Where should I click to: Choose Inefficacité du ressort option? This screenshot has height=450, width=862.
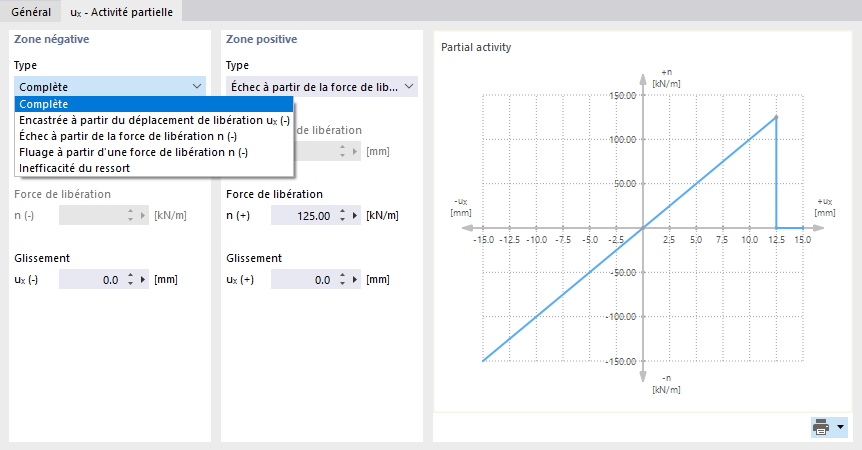pos(154,168)
